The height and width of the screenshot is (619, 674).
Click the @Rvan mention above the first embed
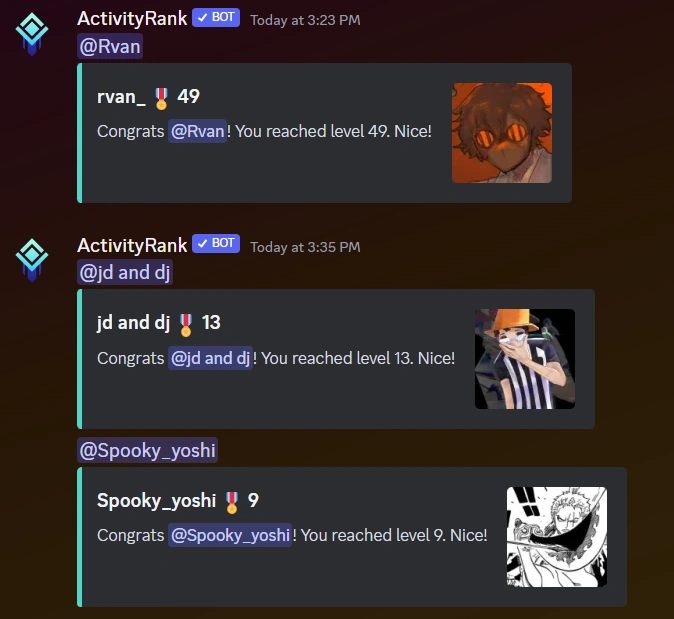(110, 46)
